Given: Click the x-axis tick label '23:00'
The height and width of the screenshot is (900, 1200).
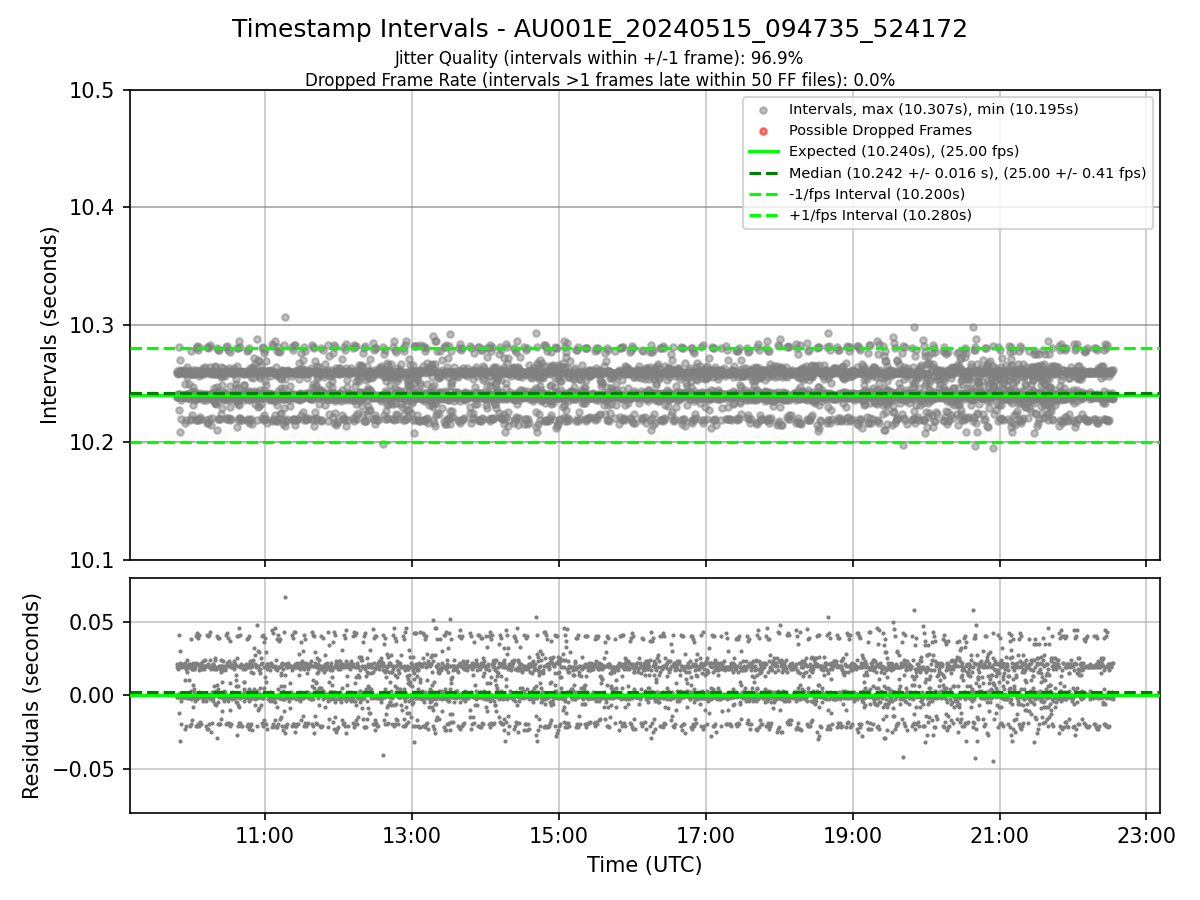Looking at the screenshot, I should tap(1147, 833).
